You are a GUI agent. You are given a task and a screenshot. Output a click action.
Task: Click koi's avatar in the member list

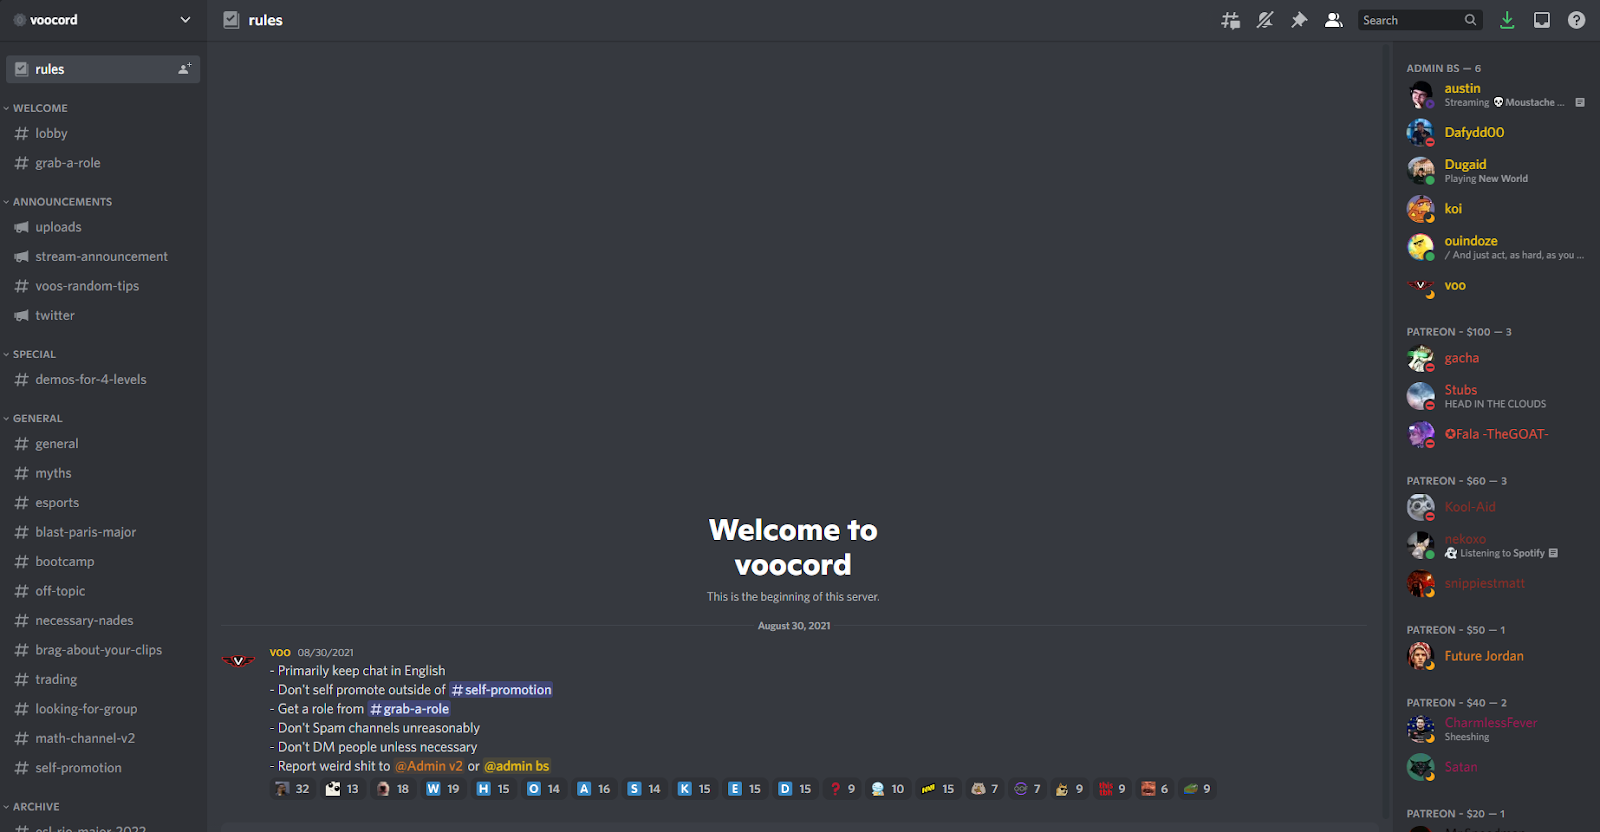pyautogui.click(x=1420, y=209)
